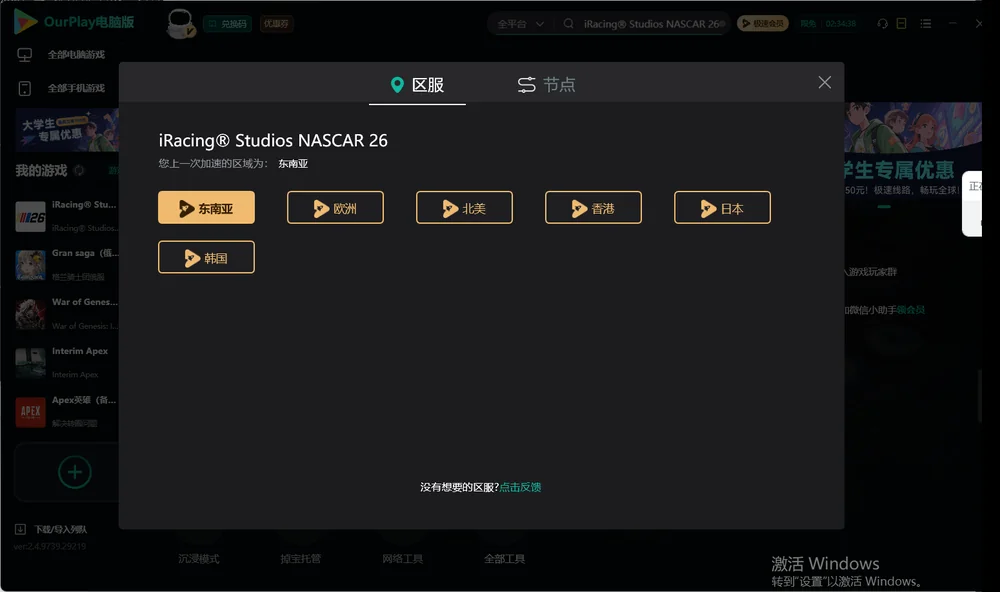Click the 学生专属优惠 banner on the right

click(x=913, y=150)
